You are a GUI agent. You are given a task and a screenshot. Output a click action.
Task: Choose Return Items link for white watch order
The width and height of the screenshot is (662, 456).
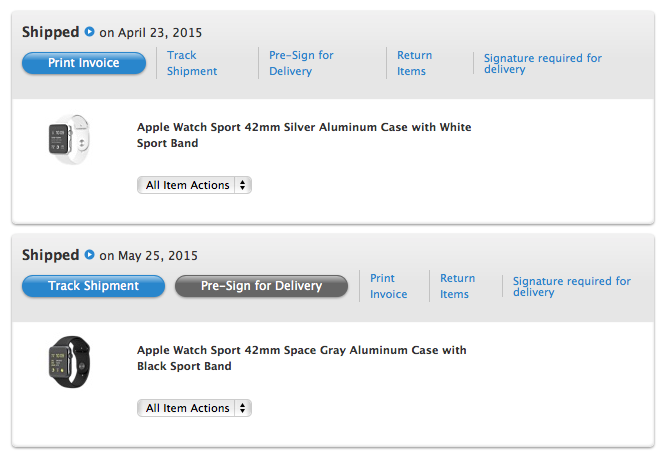pos(414,63)
